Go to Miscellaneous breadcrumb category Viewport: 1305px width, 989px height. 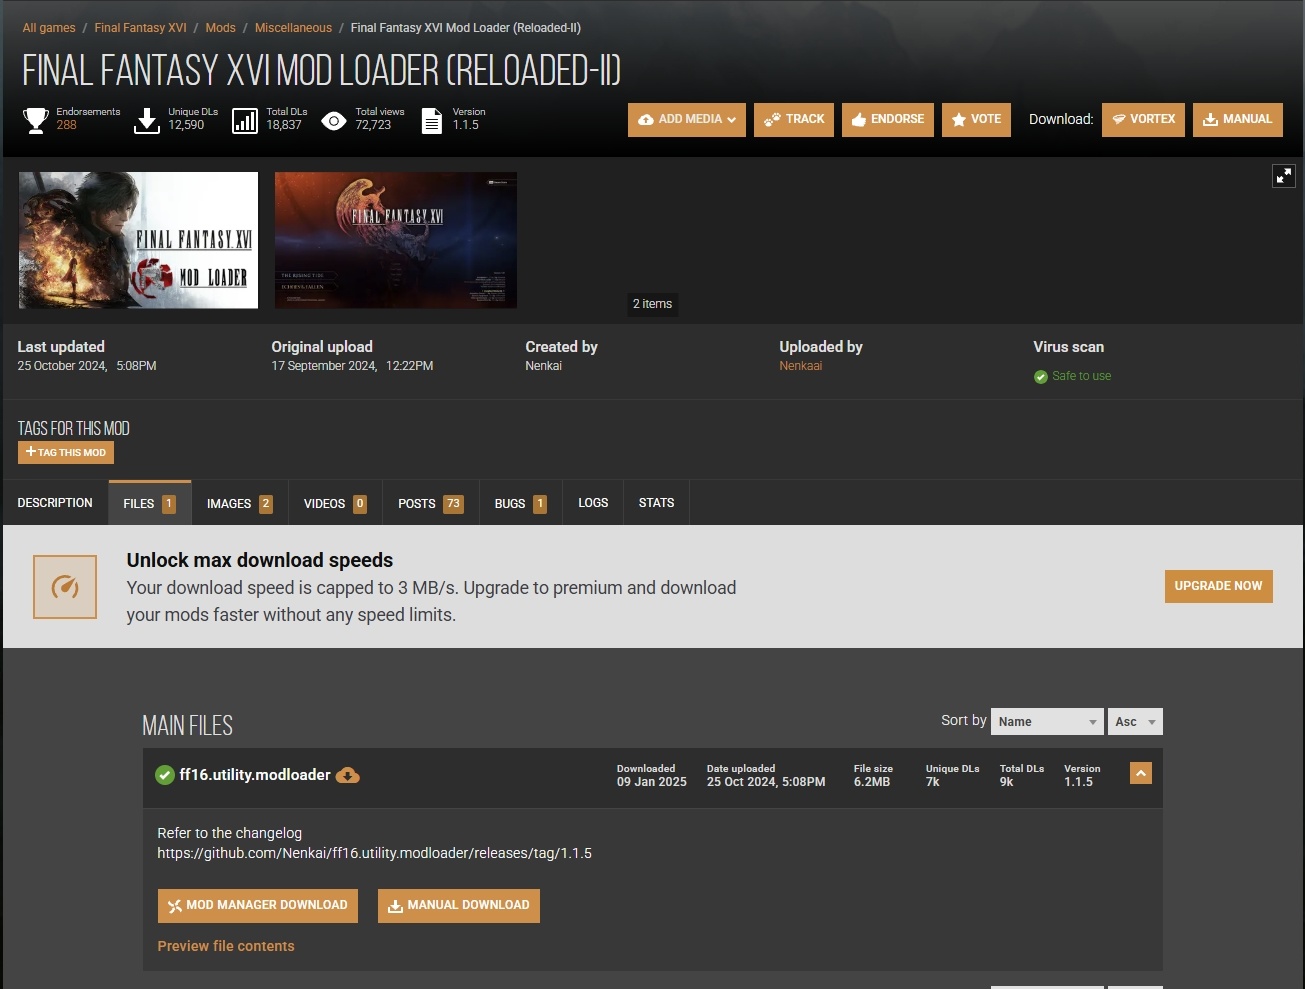tap(293, 28)
